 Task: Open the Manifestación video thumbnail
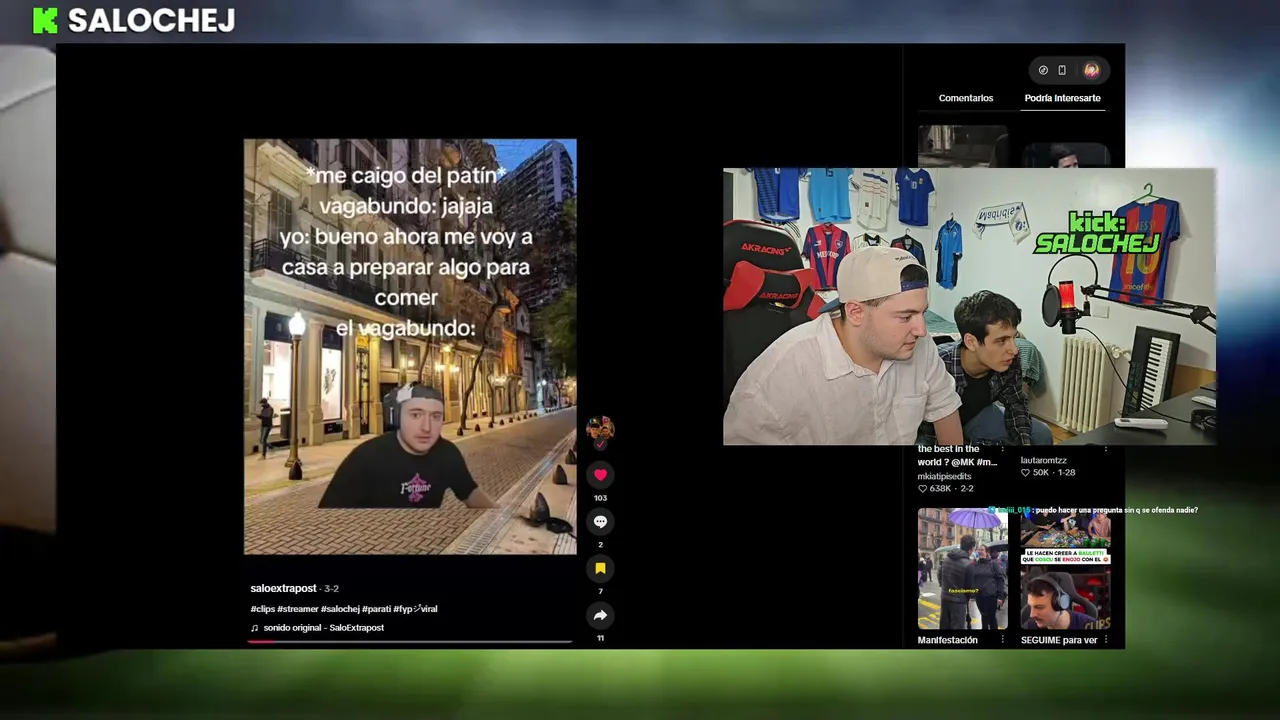pos(963,568)
